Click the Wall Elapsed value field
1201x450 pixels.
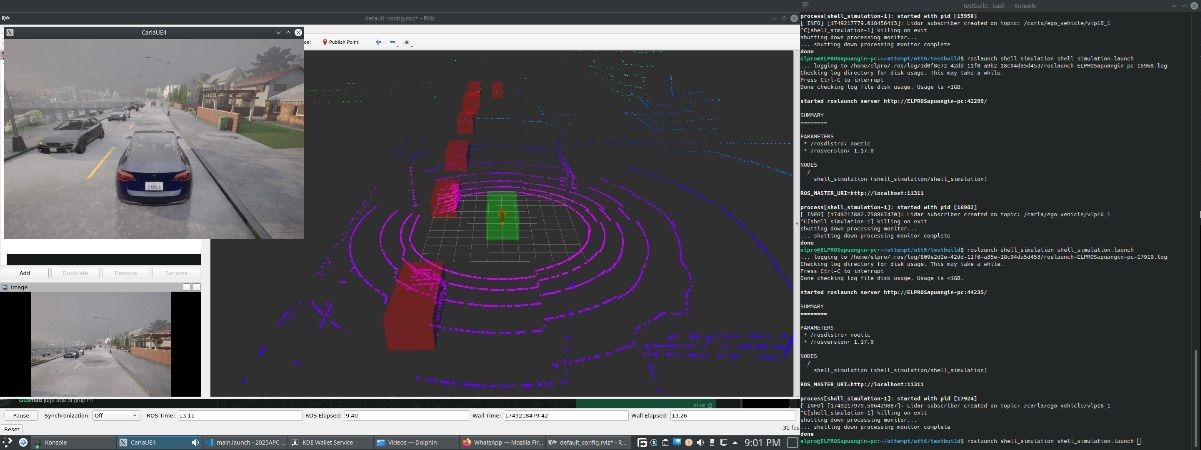tap(733, 415)
